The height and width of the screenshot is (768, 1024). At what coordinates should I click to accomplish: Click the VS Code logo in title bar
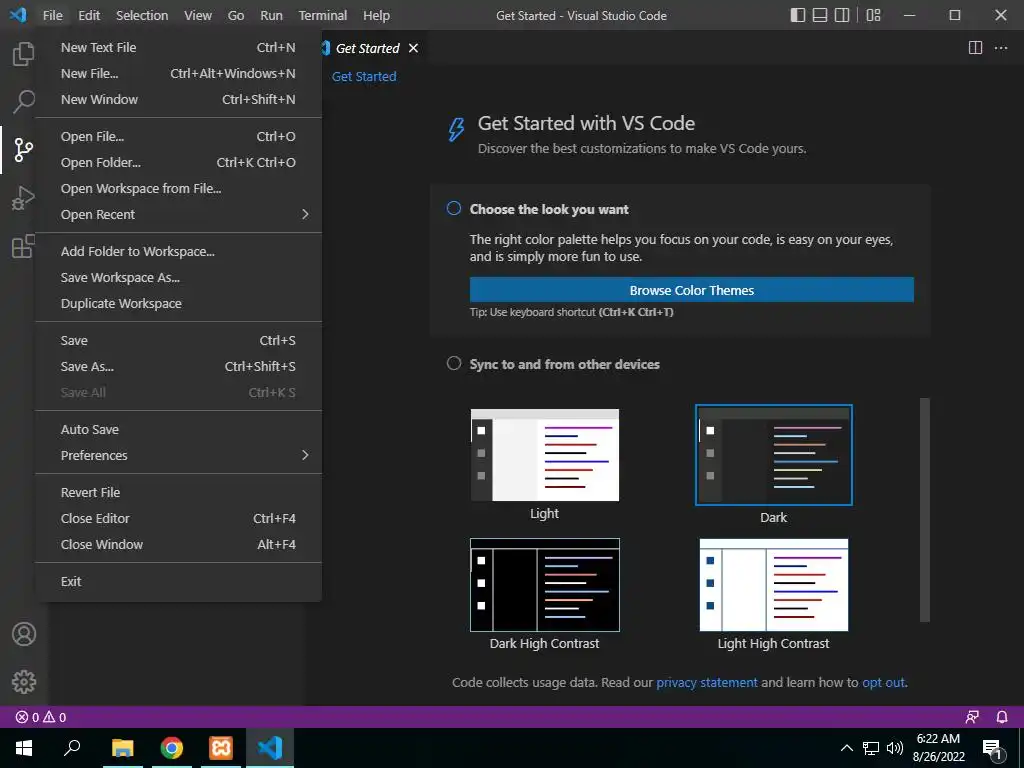pyautogui.click(x=18, y=15)
